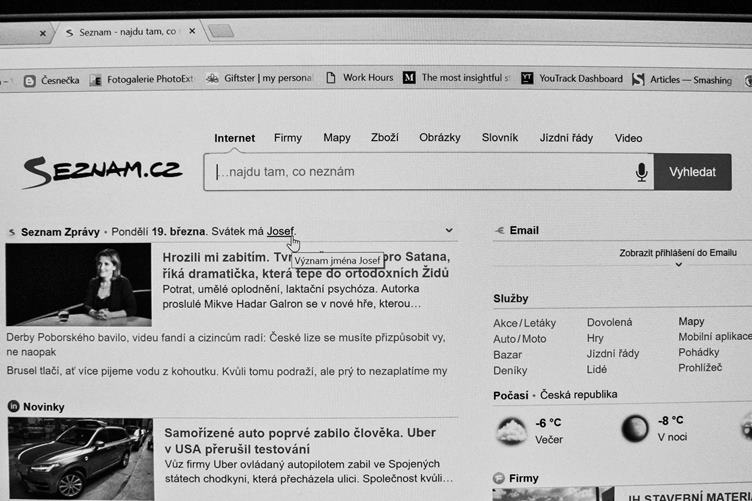Viewport: 752px width, 501px height.
Task: Open a new browser tab
Action: [221, 31]
